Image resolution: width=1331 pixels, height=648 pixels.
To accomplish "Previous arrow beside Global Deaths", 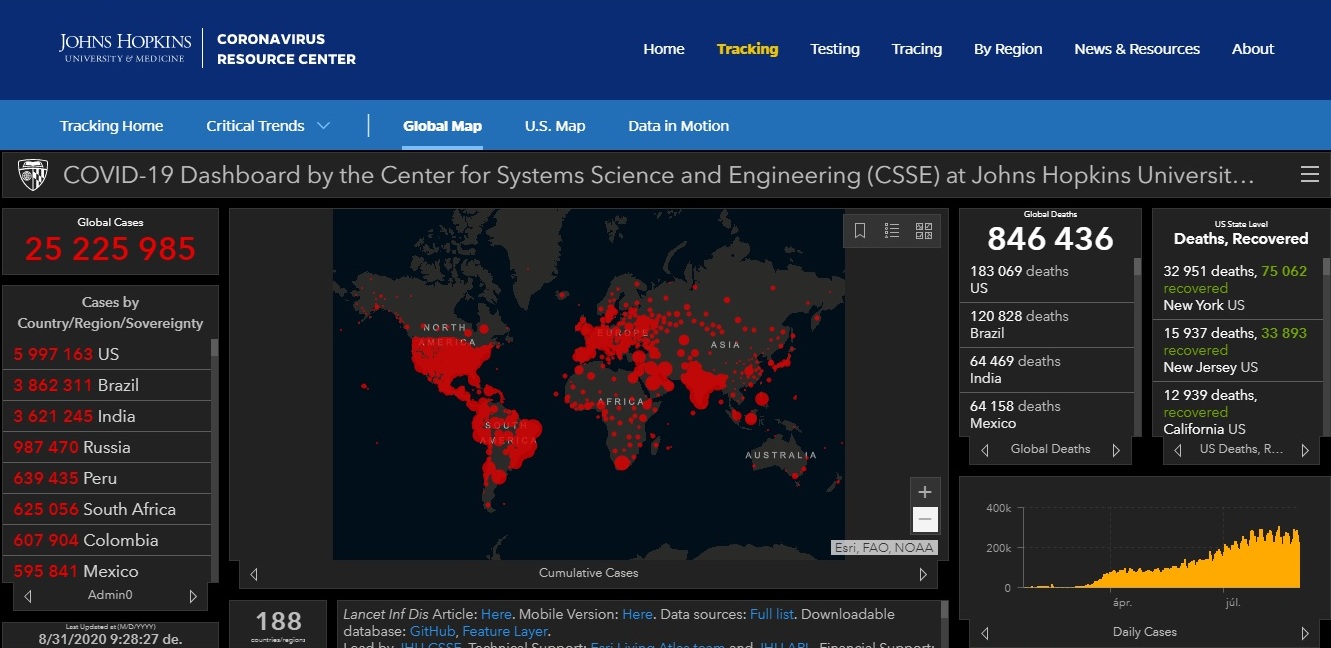I will click(x=985, y=450).
